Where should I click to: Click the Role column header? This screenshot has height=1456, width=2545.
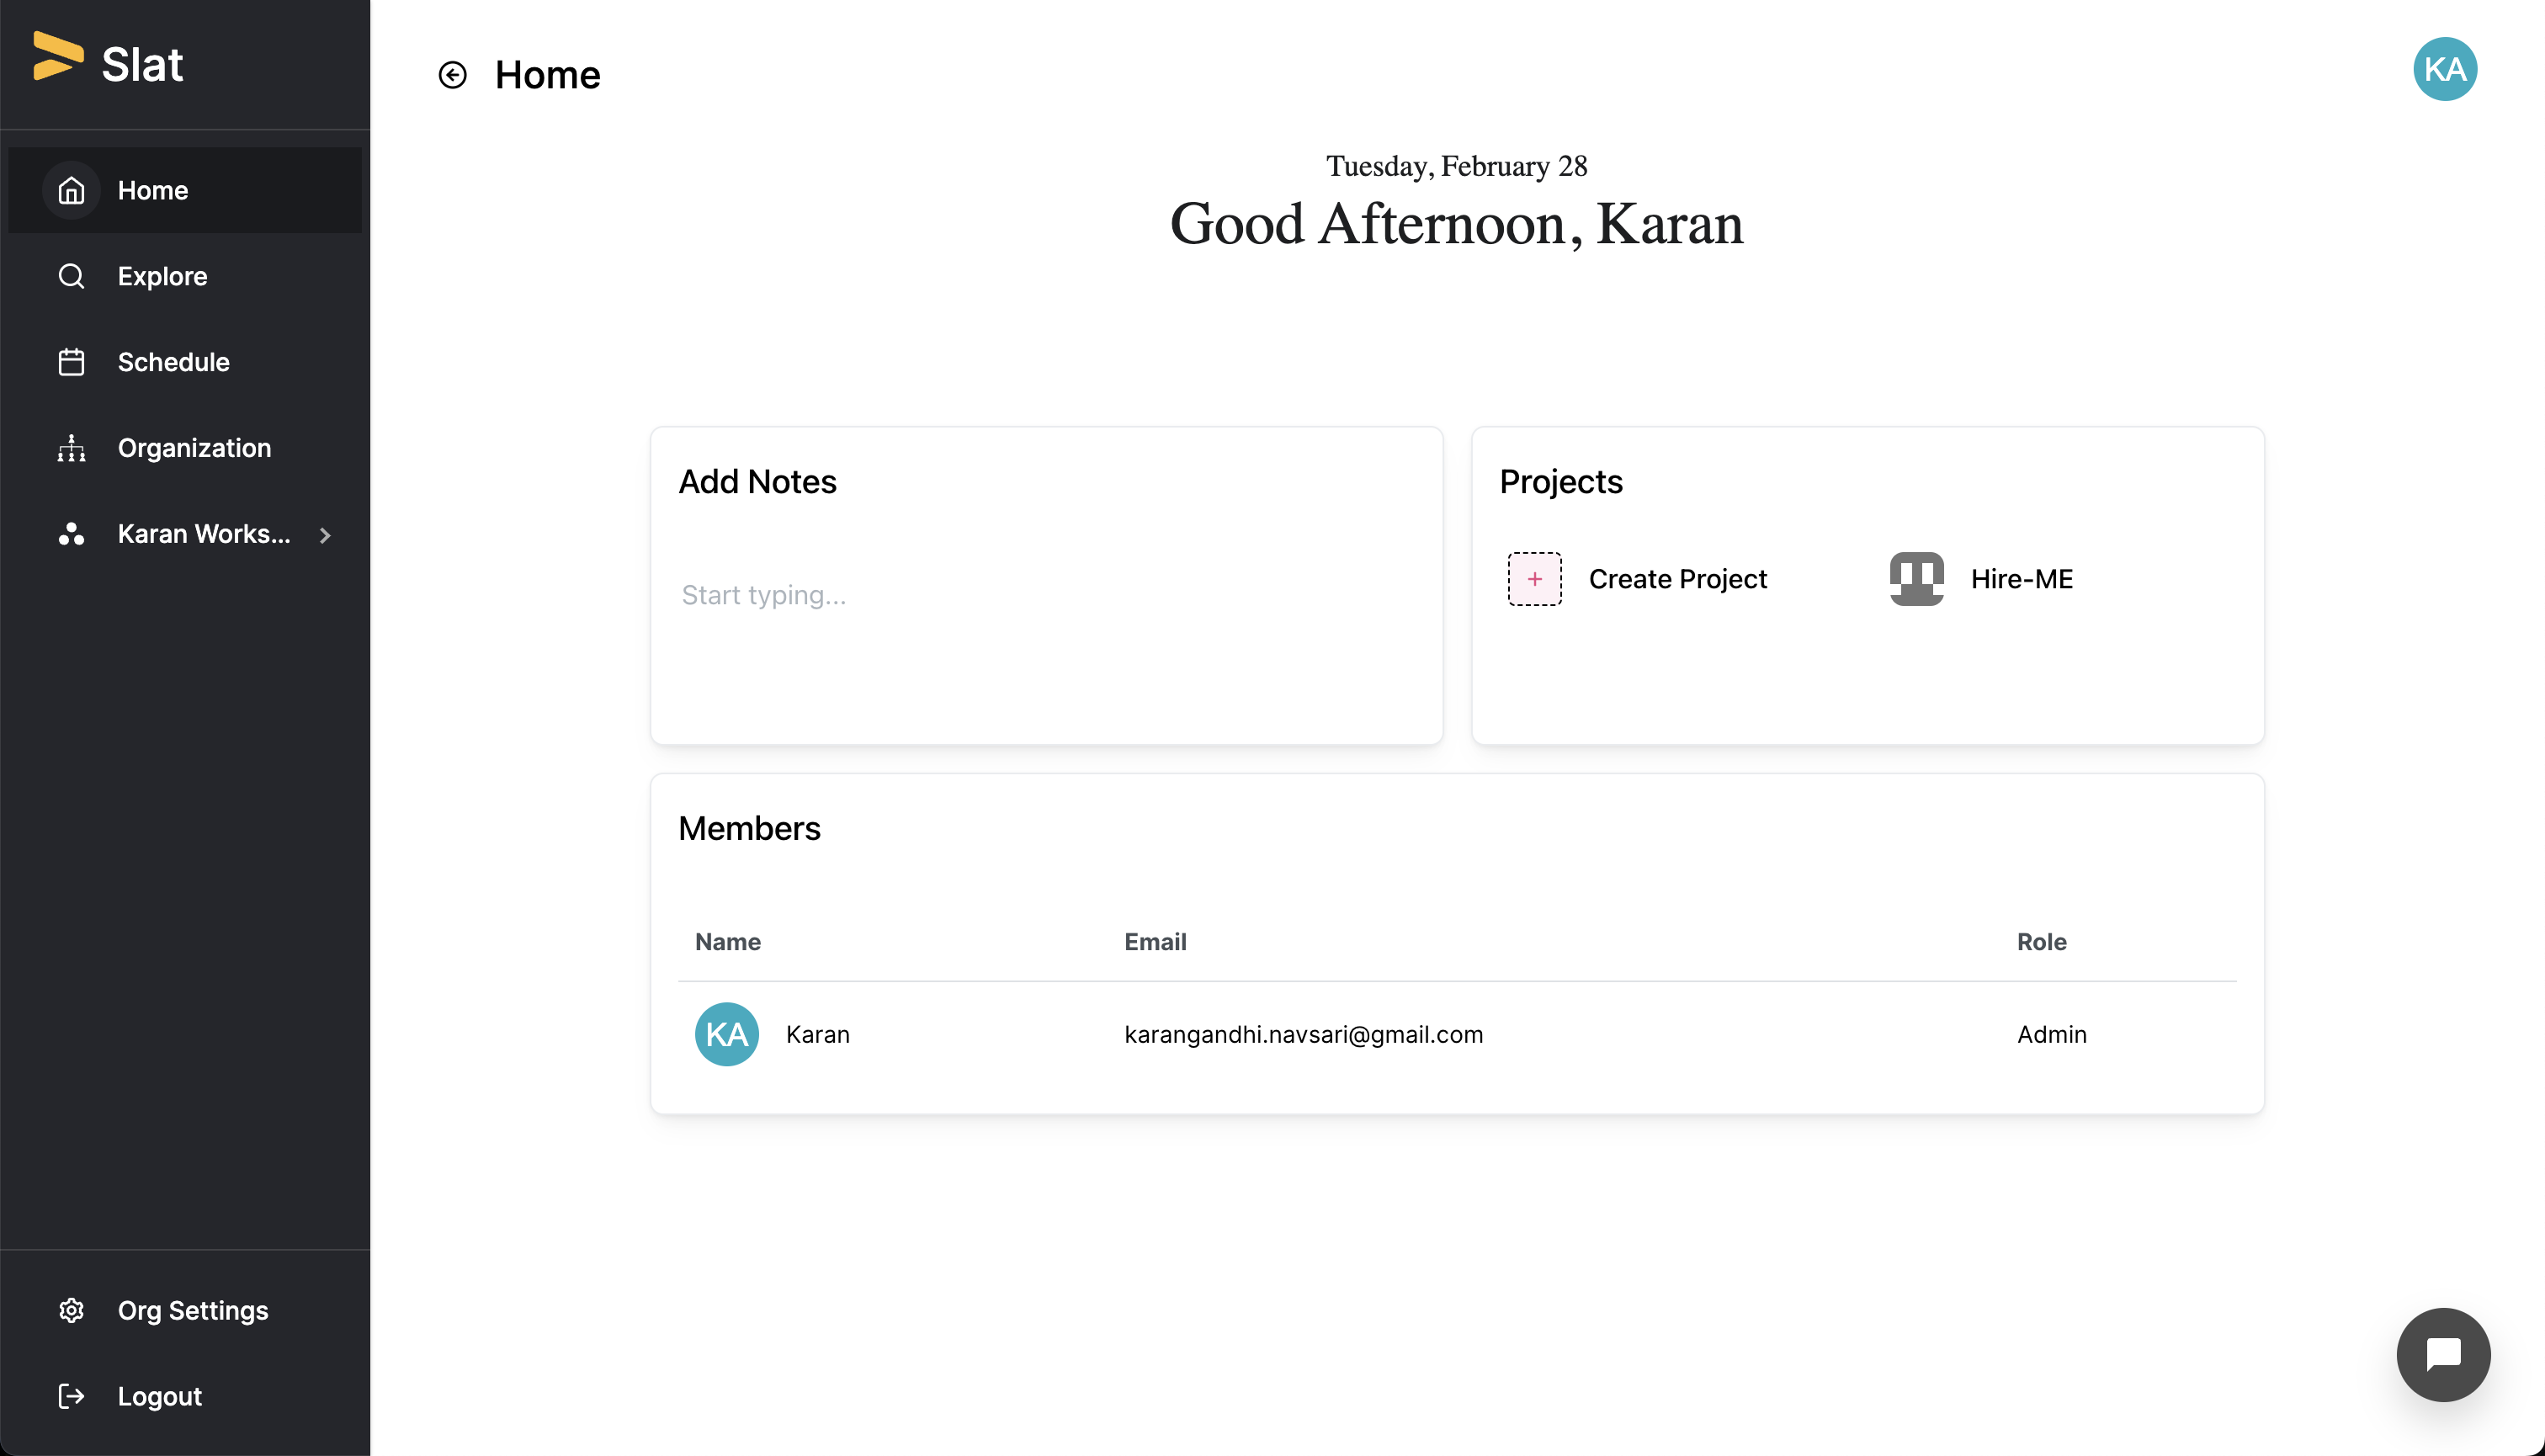pos(2041,942)
